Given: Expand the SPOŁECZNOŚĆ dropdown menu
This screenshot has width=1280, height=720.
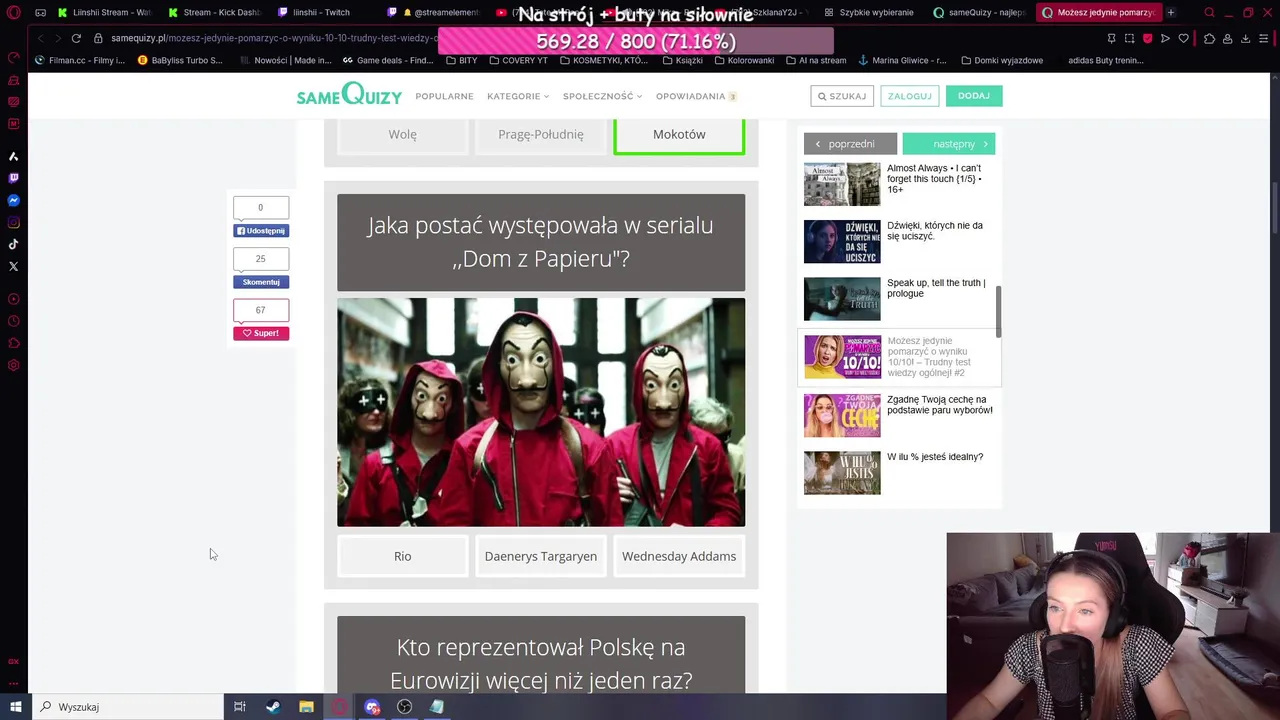Looking at the screenshot, I should (x=602, y=96).
